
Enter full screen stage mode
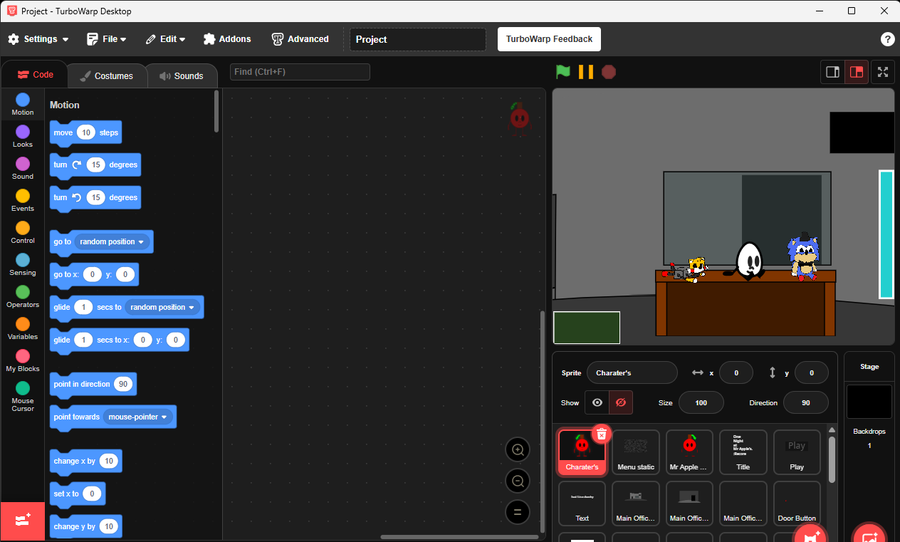coord(883,72)
